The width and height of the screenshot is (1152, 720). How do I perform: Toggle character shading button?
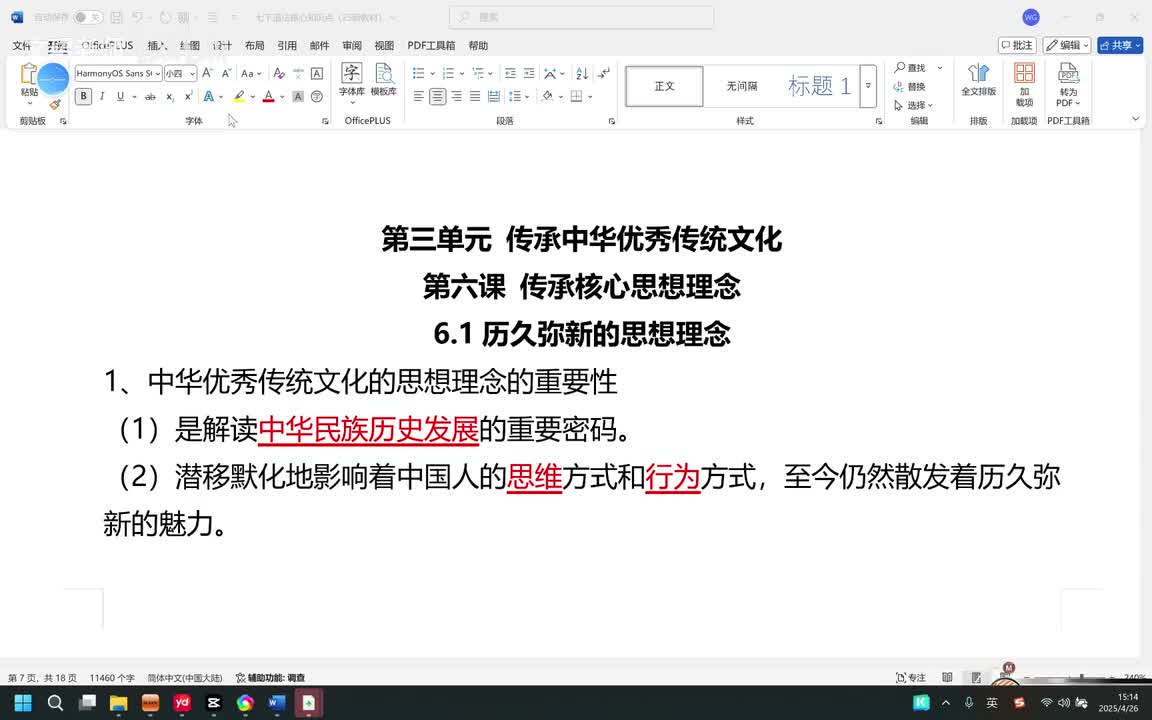[298, 96]
